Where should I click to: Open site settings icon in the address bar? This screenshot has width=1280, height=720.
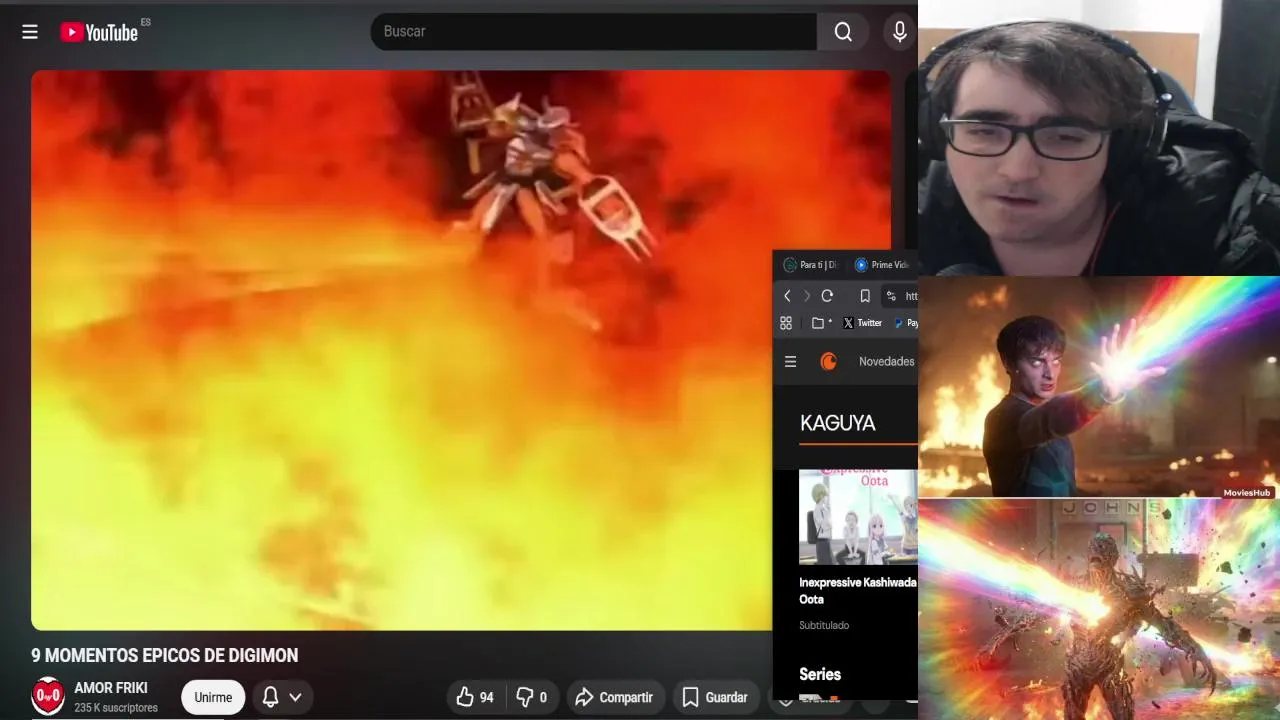click(891, 296)
